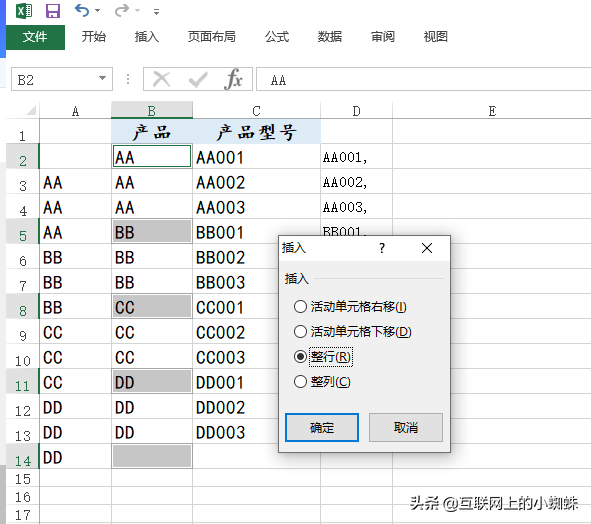The height and width of the screenshot is (524, 591).
Task: Confirm the insert dialog with 确定
Action: click(x=322, y=427)
